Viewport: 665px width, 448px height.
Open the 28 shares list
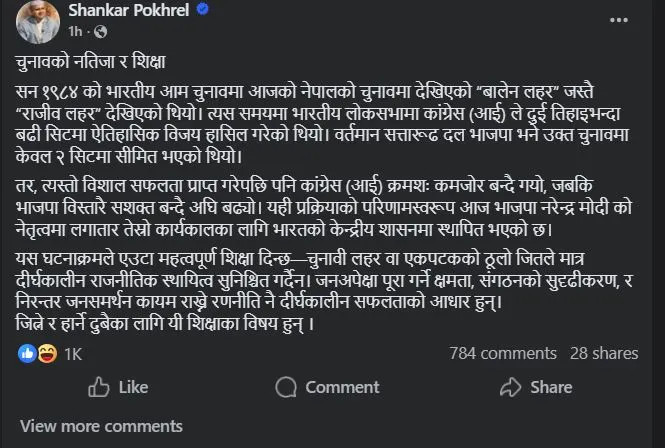tap(604, 353)
